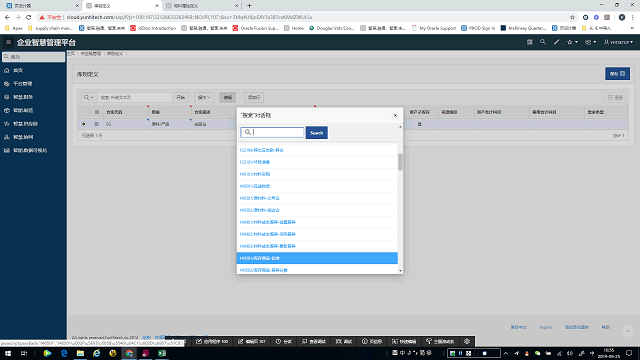Image resolution: width=640 pixels, height=360 pixels.
Task: Open Excel from the Windows taskbar
Action: [x=162, y=353]
